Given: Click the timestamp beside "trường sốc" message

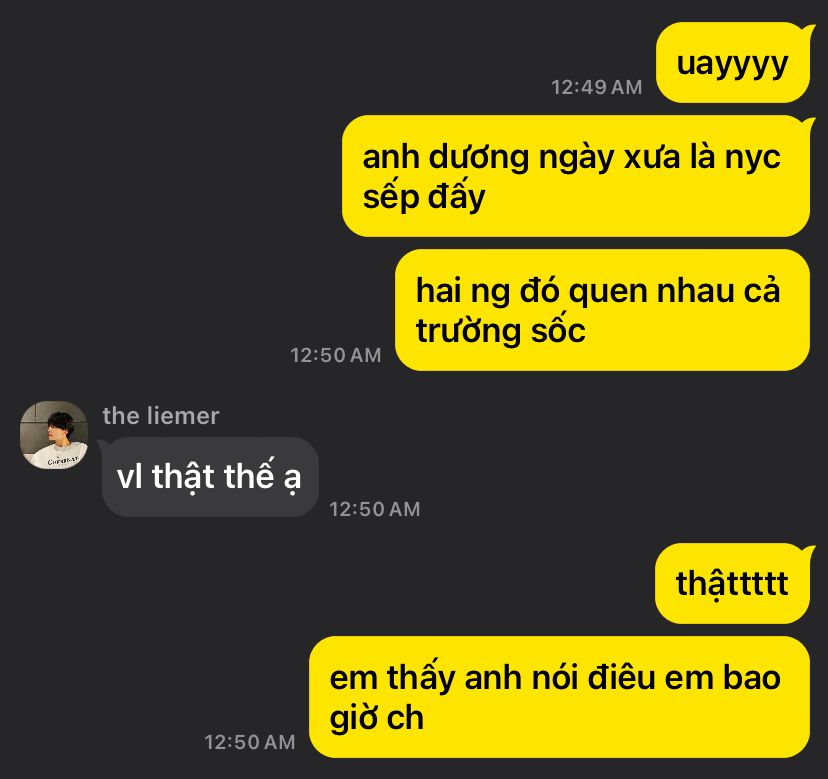Looking at the screenshot, I should tap(336, 355).
